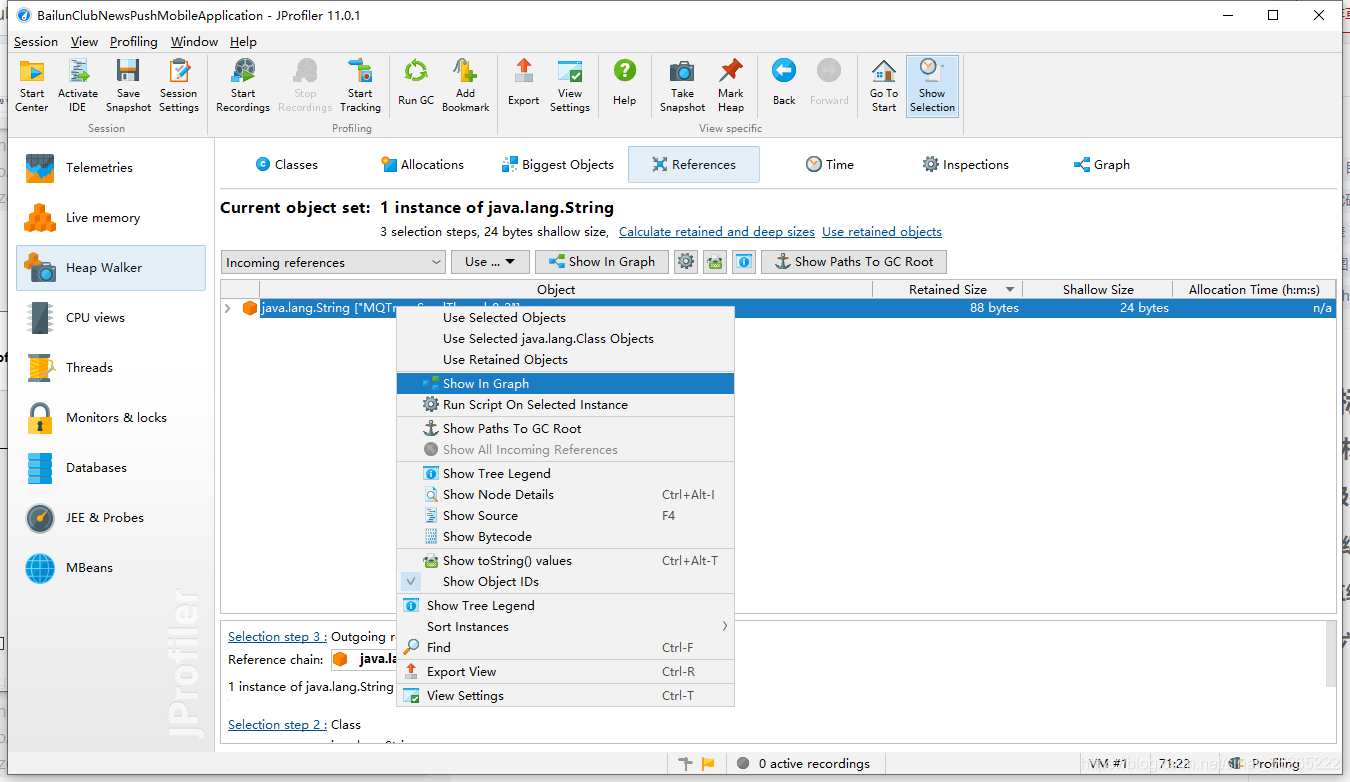Open the Start Center toolbar button
This screenshot has height=782, width=1350.
pos(32,85)
